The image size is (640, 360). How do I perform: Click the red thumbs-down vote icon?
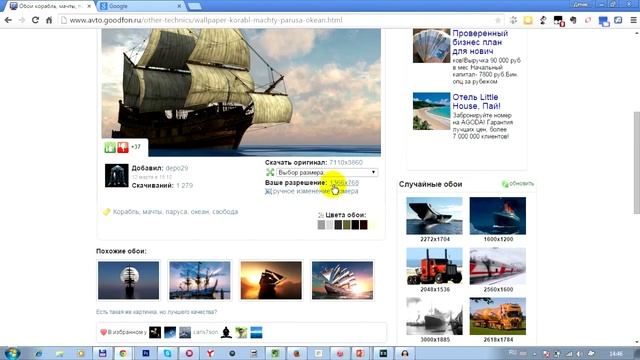click(x=123, y=147)
